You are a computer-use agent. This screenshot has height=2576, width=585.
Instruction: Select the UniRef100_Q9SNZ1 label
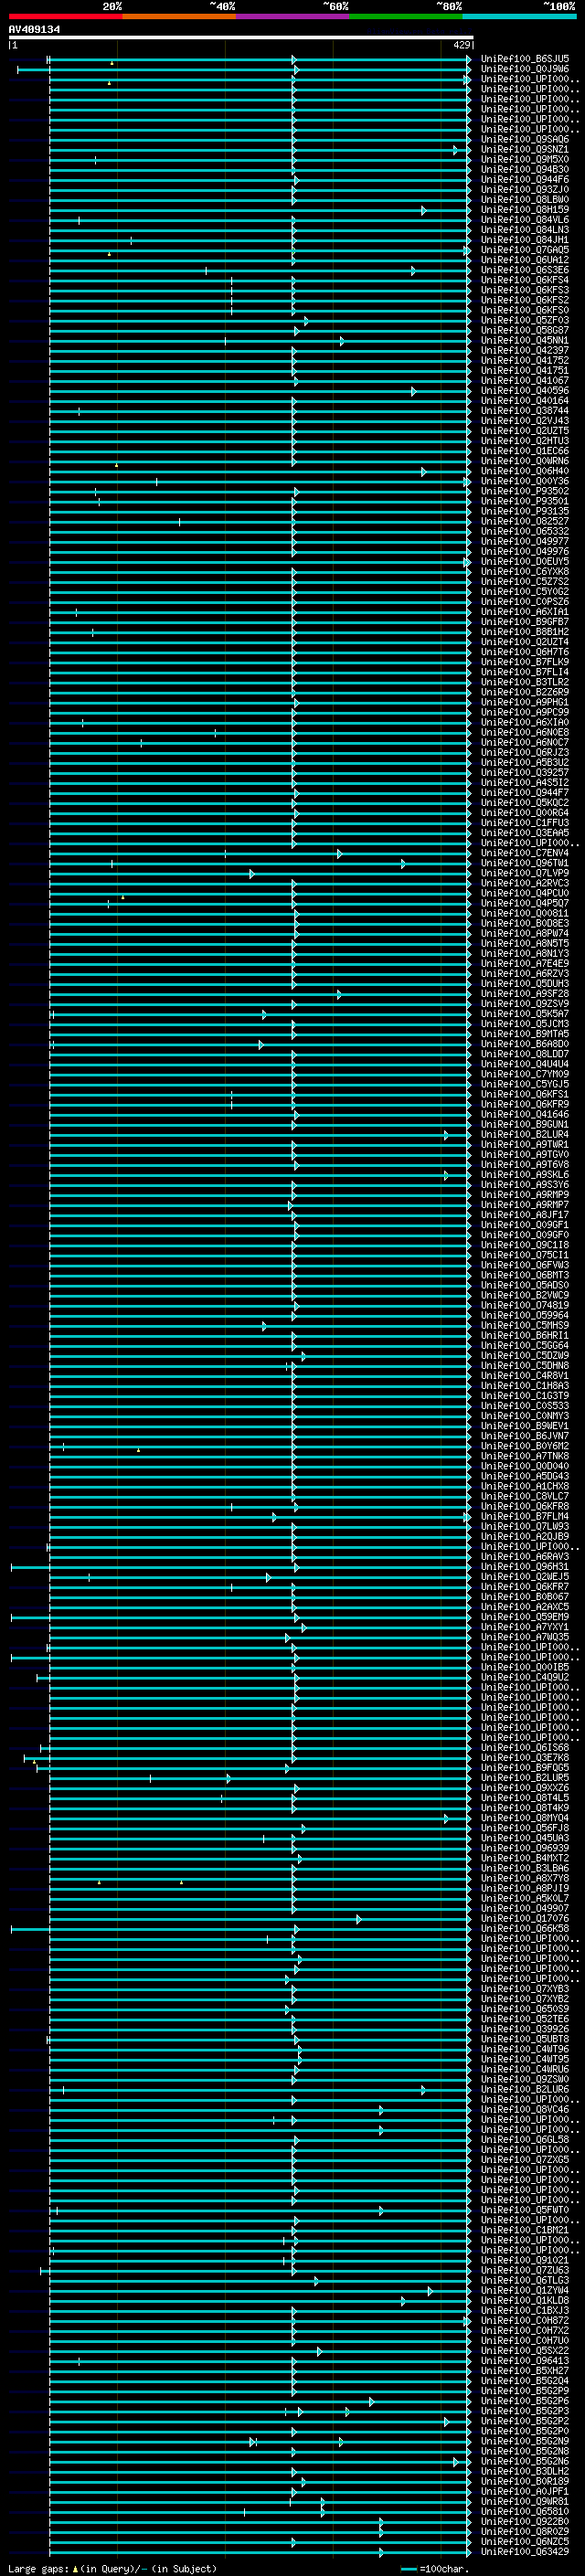click(525, 150)
